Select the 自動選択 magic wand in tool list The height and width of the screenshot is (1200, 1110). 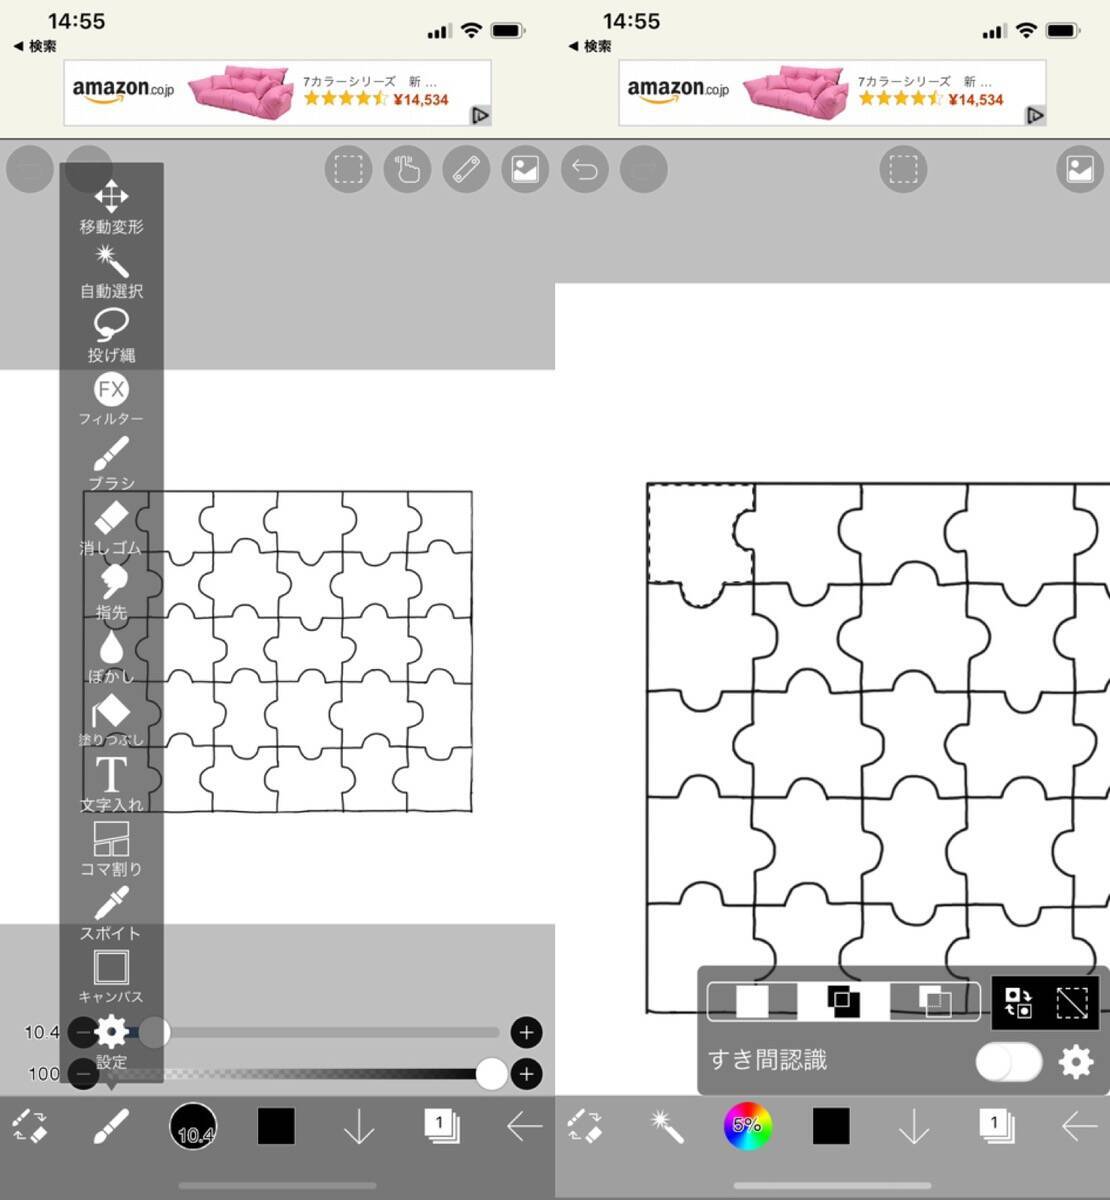[x=111, y=272]
